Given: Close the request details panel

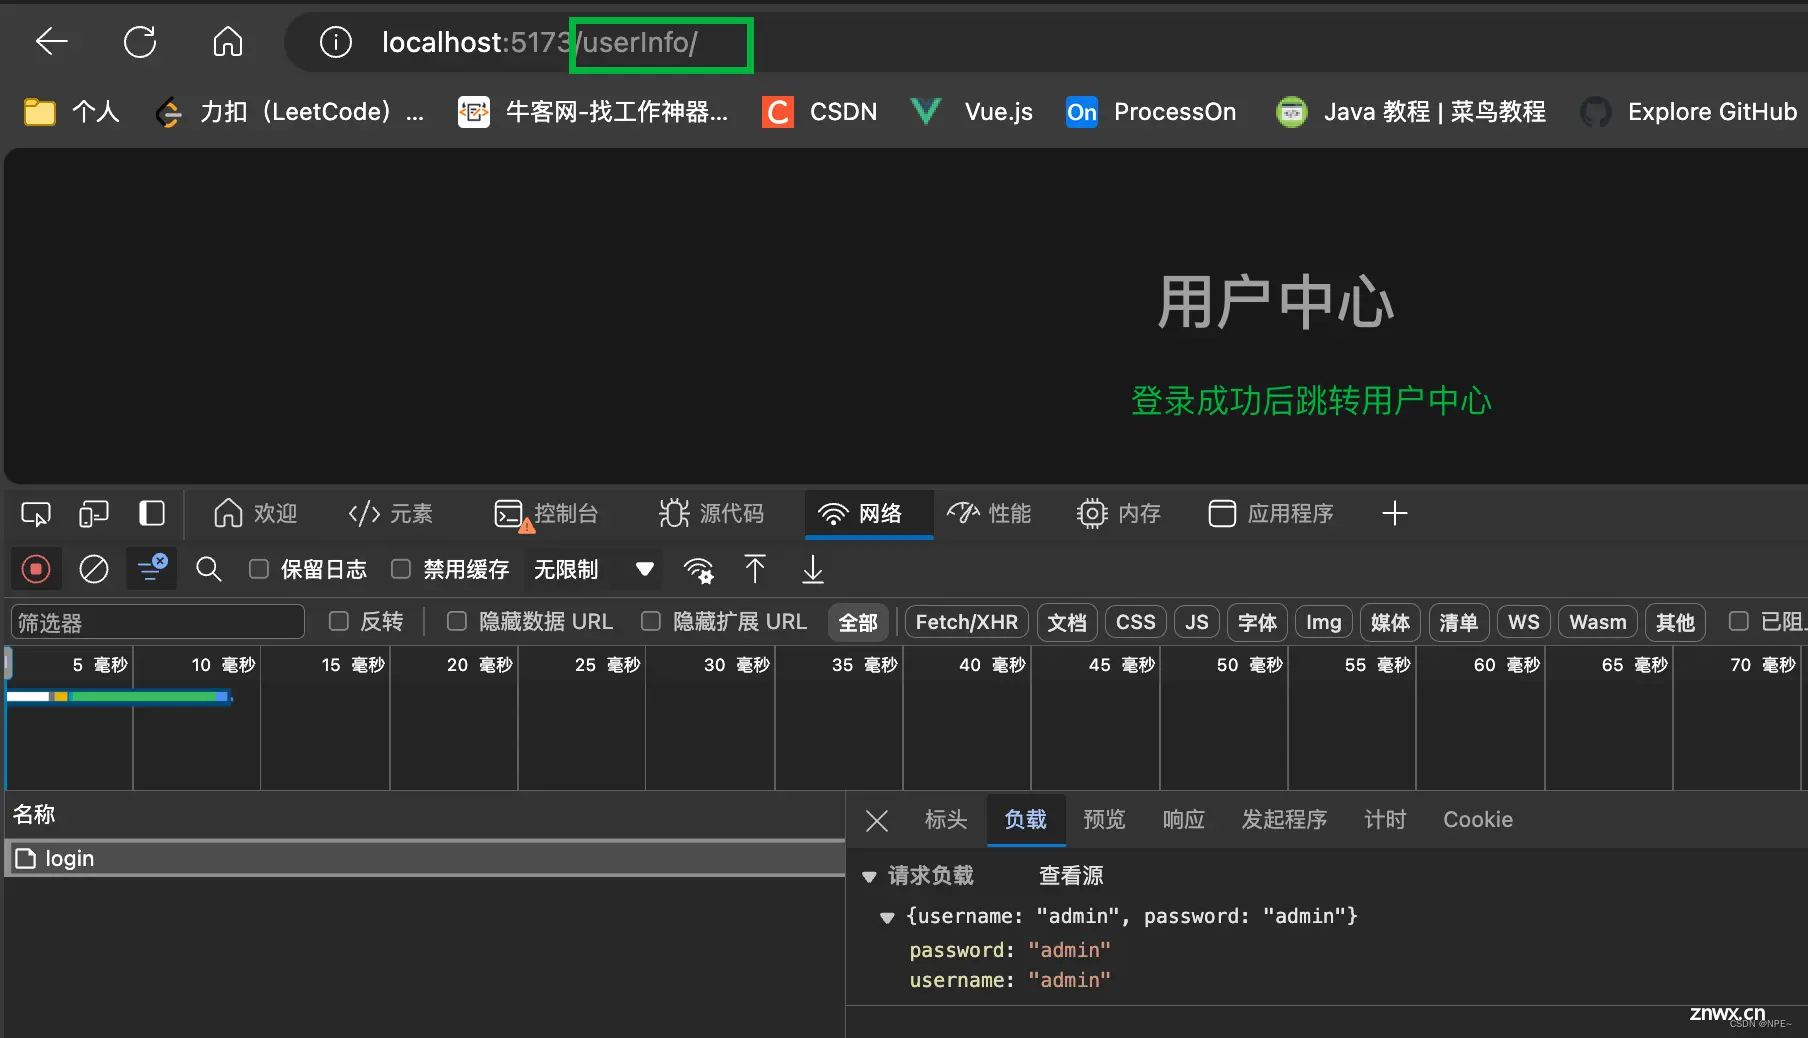Looking at the screenshot, I should (x=877, y=821).
